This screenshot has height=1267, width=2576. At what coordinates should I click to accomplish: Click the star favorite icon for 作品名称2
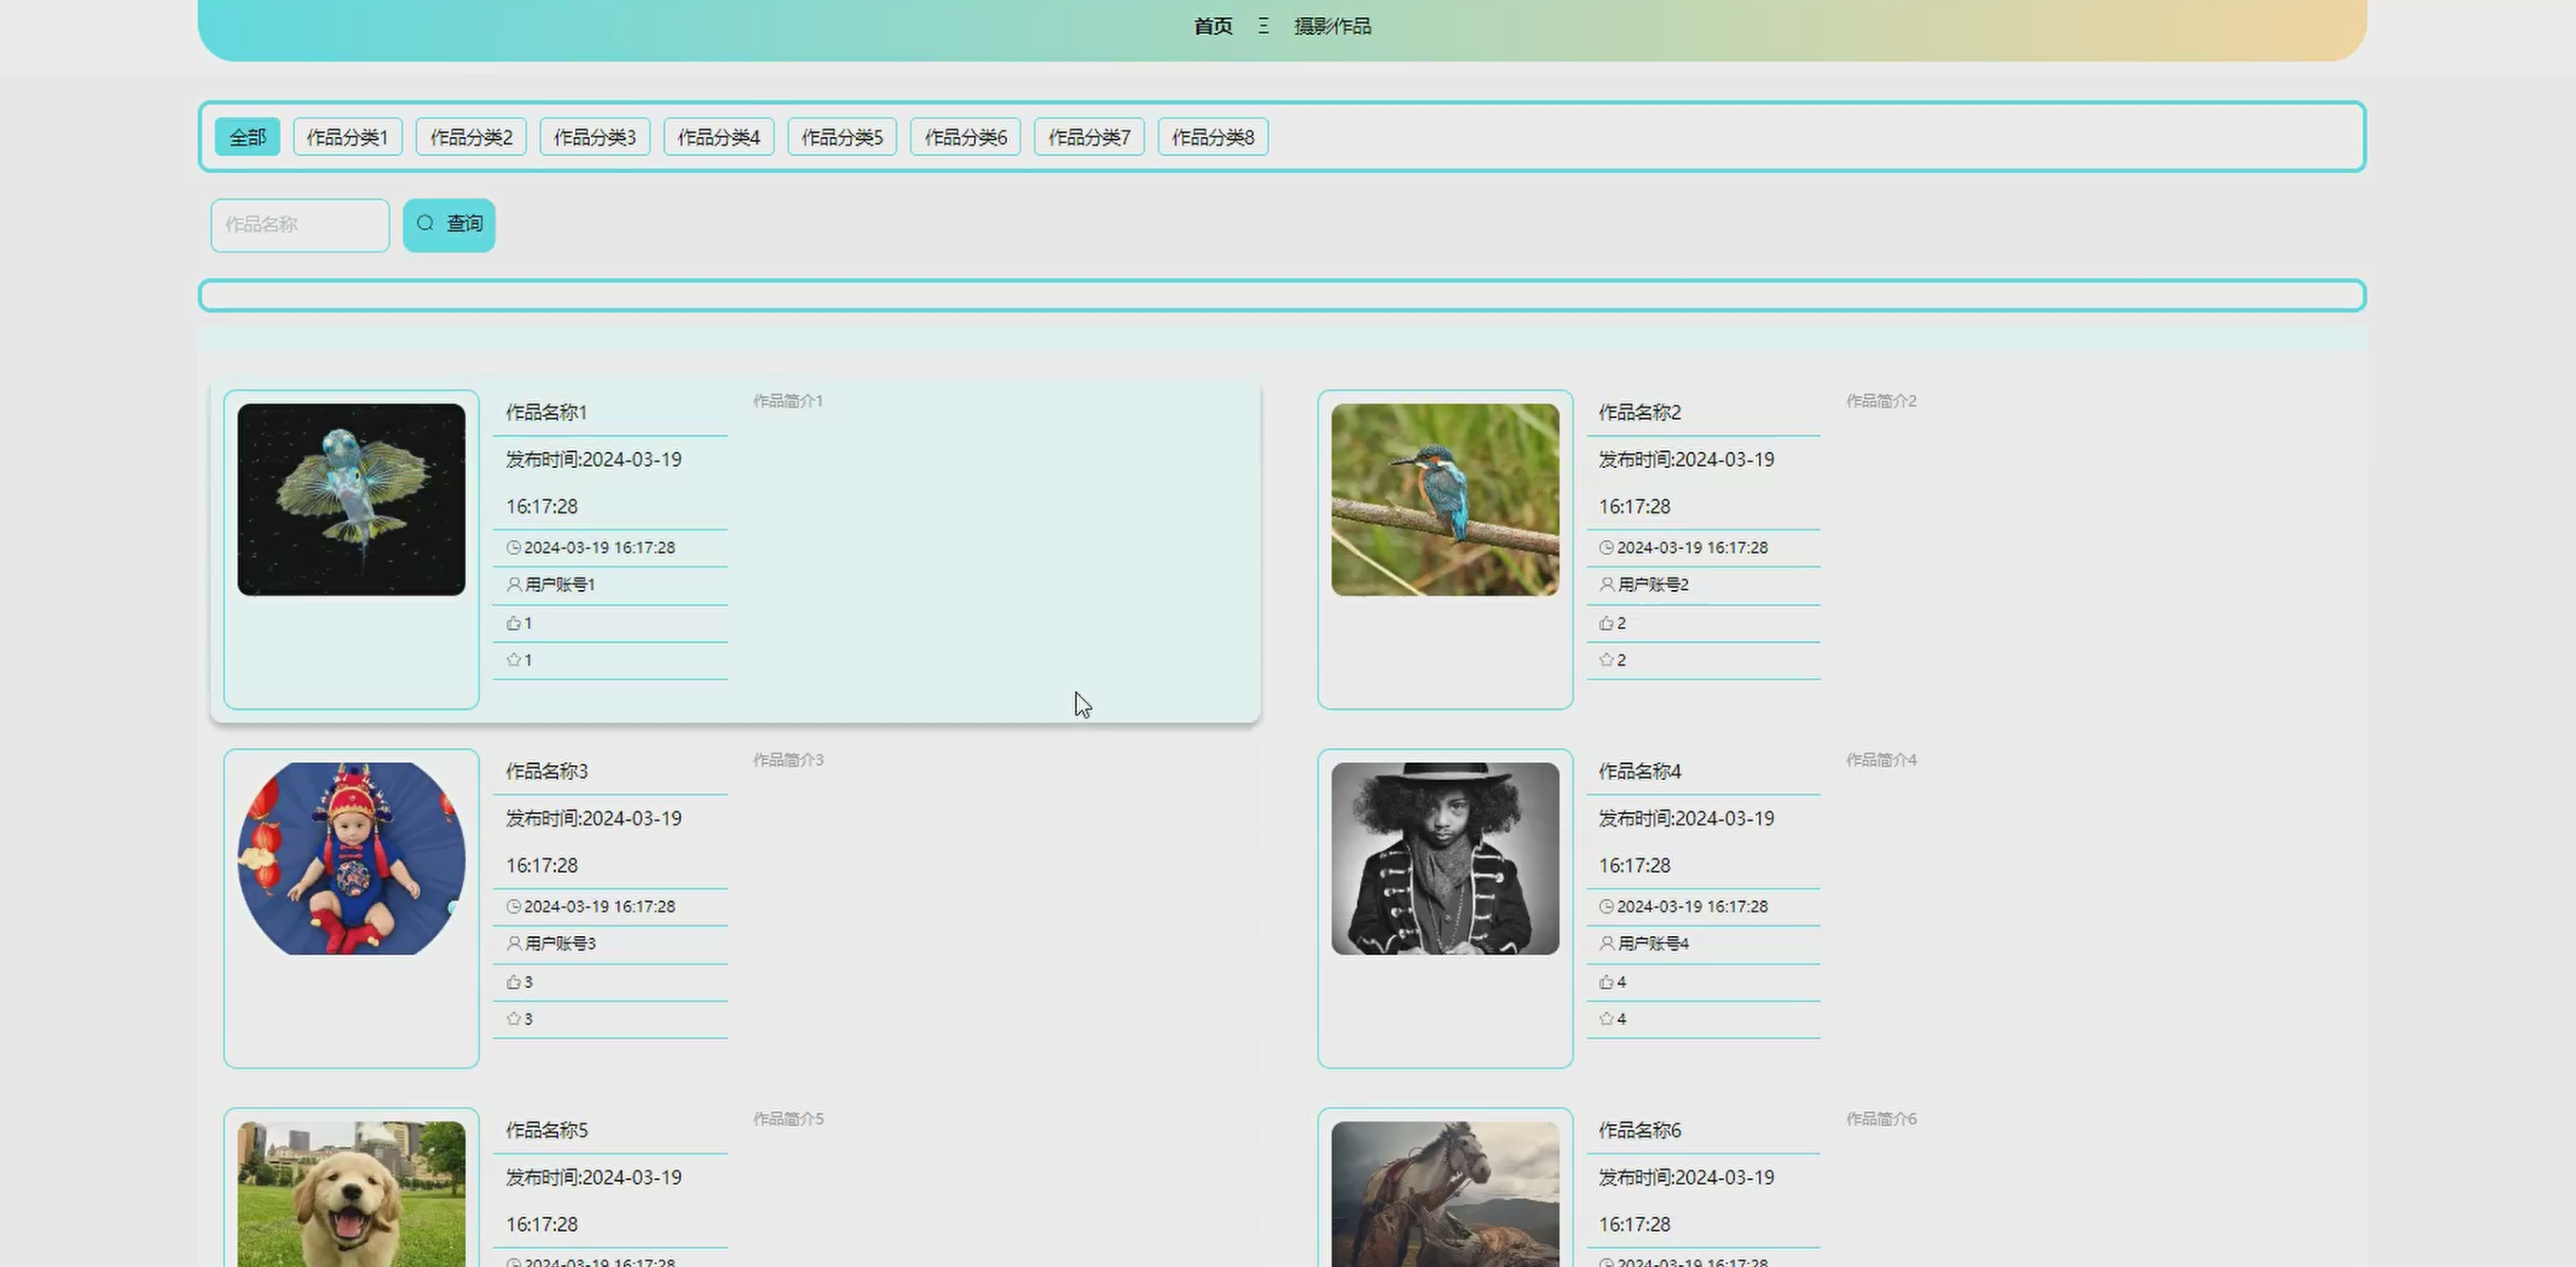[x=1606, y=660]
